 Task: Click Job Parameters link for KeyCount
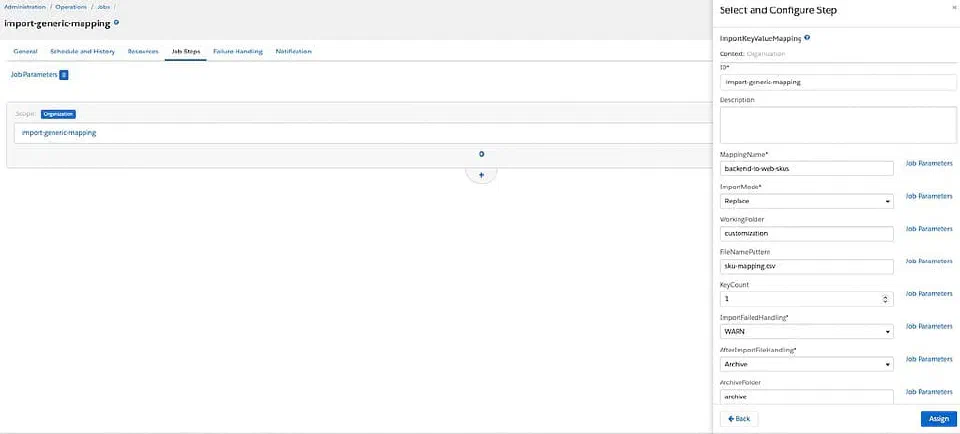(x=929, y=294)
